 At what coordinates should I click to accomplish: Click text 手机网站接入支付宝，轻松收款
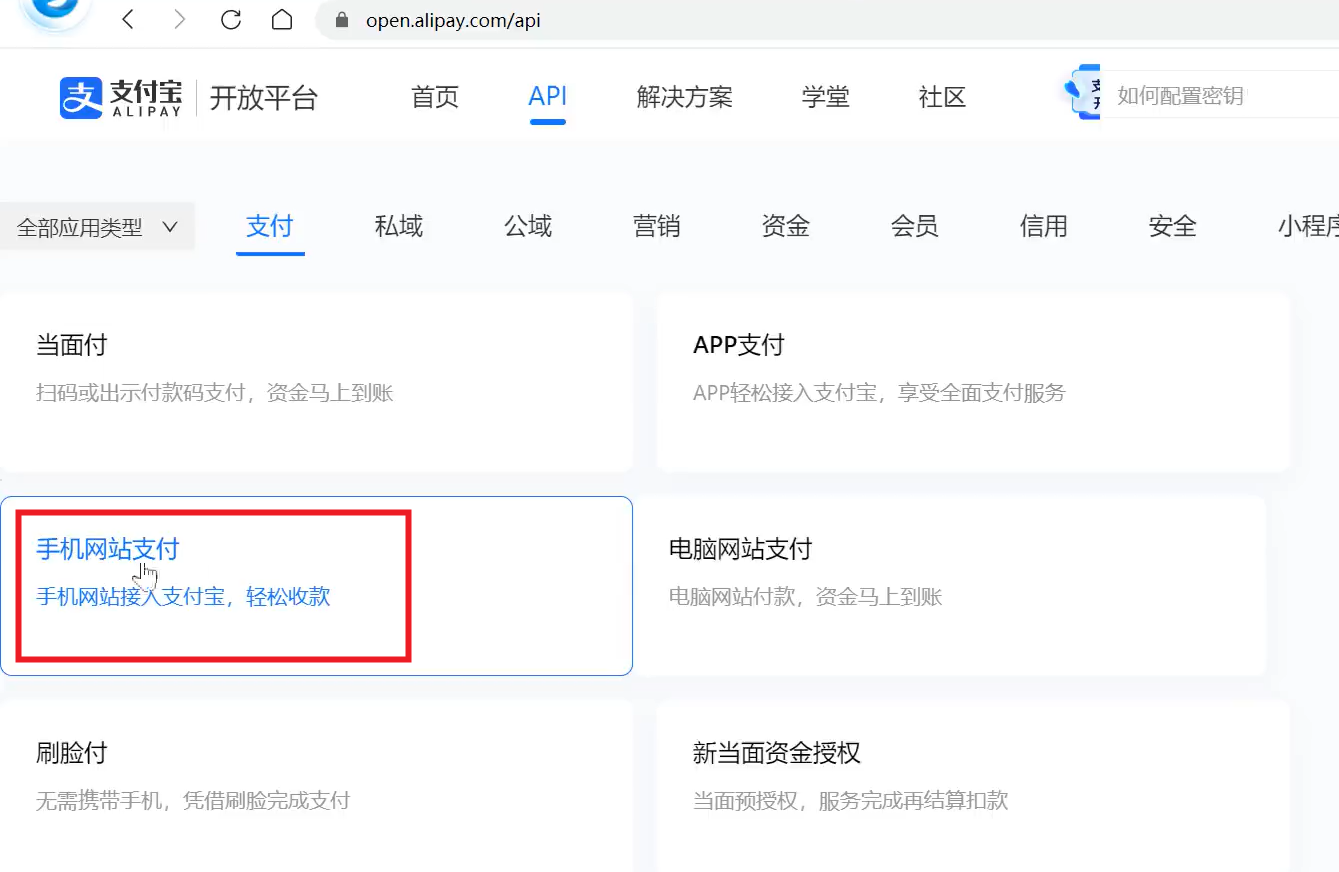(x=183, y=597)
